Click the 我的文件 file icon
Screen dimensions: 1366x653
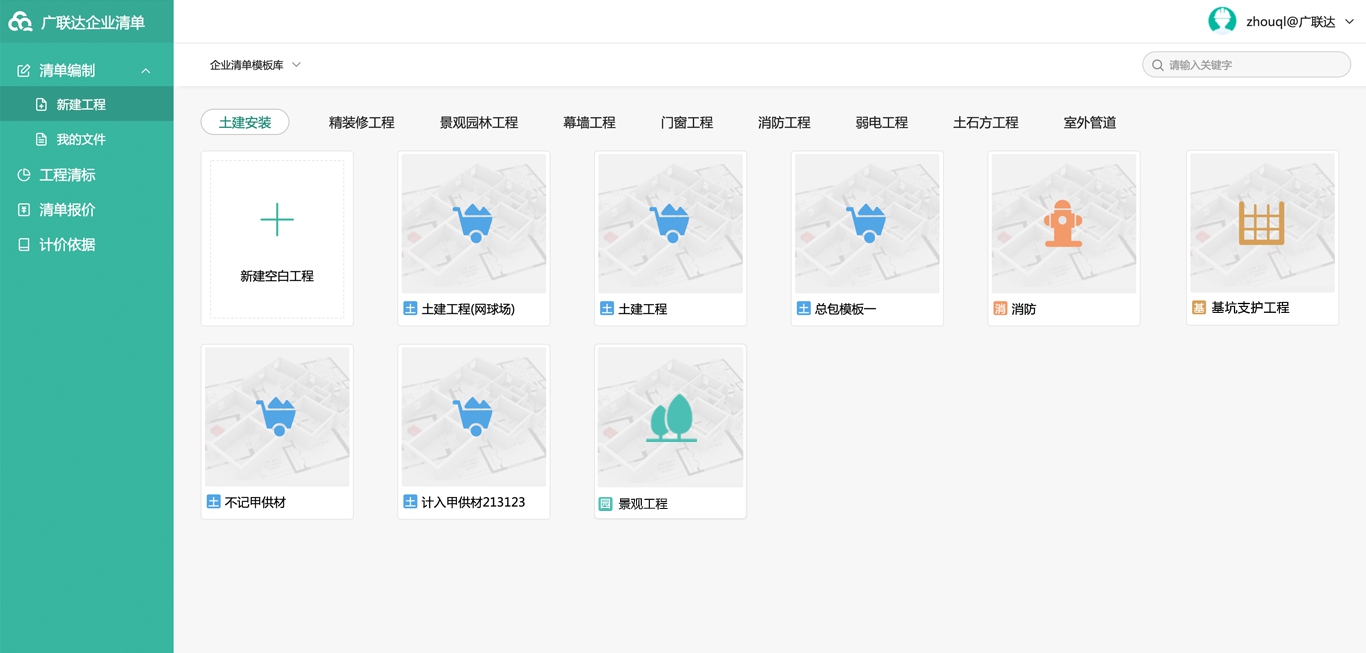pyautogui.click(x=39, y=139)
